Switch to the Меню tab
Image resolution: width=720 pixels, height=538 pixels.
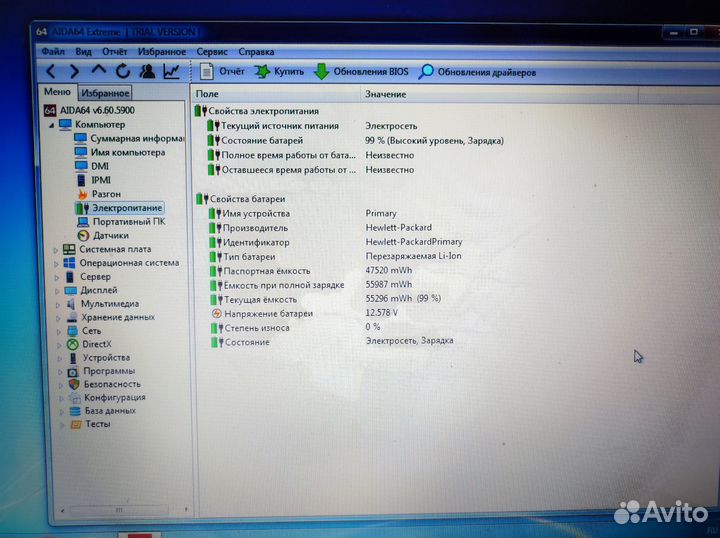point(57,92)
